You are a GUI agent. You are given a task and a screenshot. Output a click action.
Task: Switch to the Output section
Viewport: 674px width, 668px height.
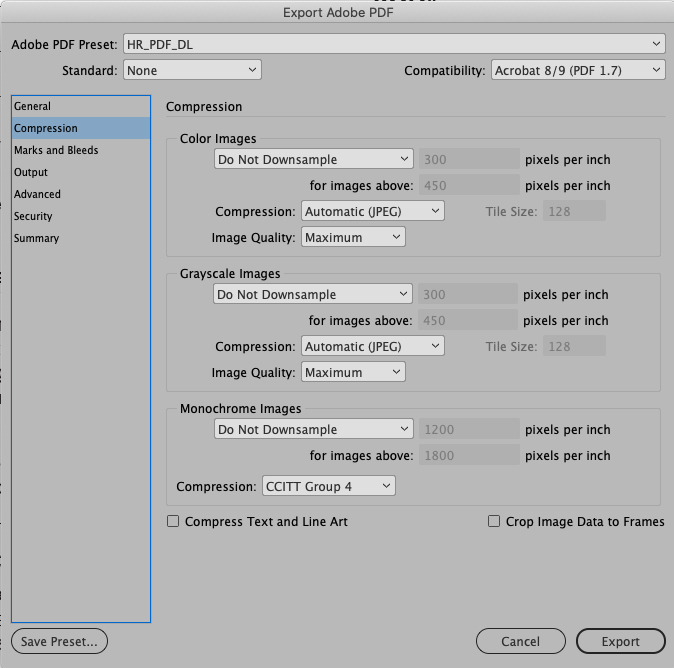tap(81, 172)
